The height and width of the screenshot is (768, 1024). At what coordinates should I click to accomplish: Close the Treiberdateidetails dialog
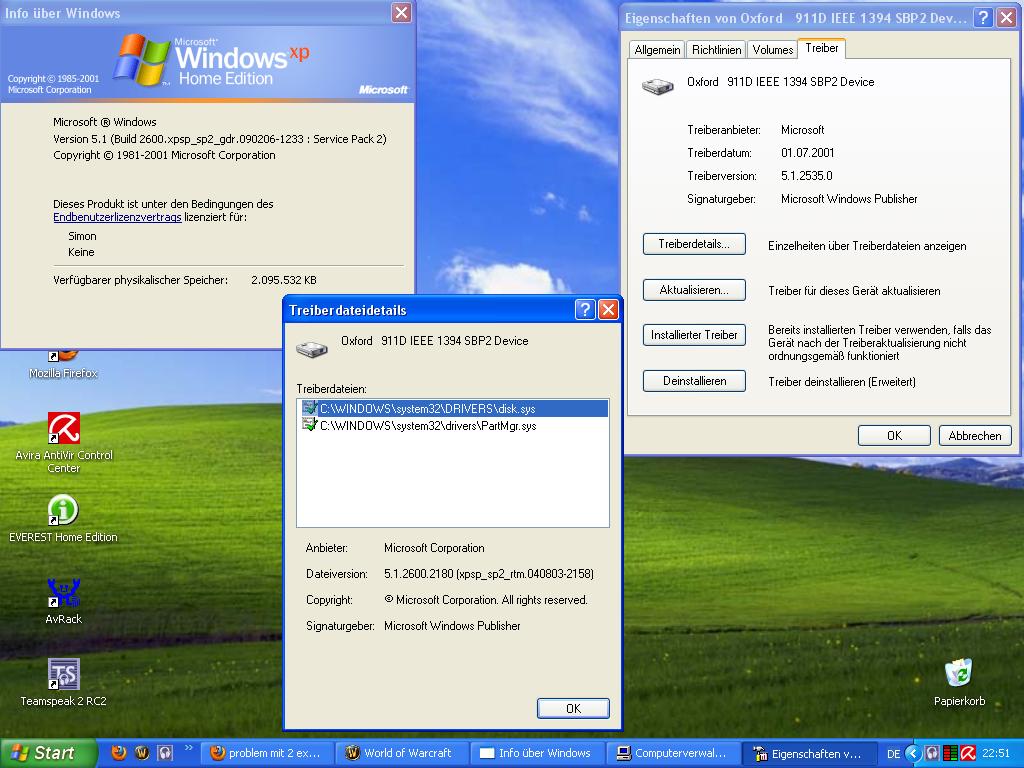pos(608,310)
